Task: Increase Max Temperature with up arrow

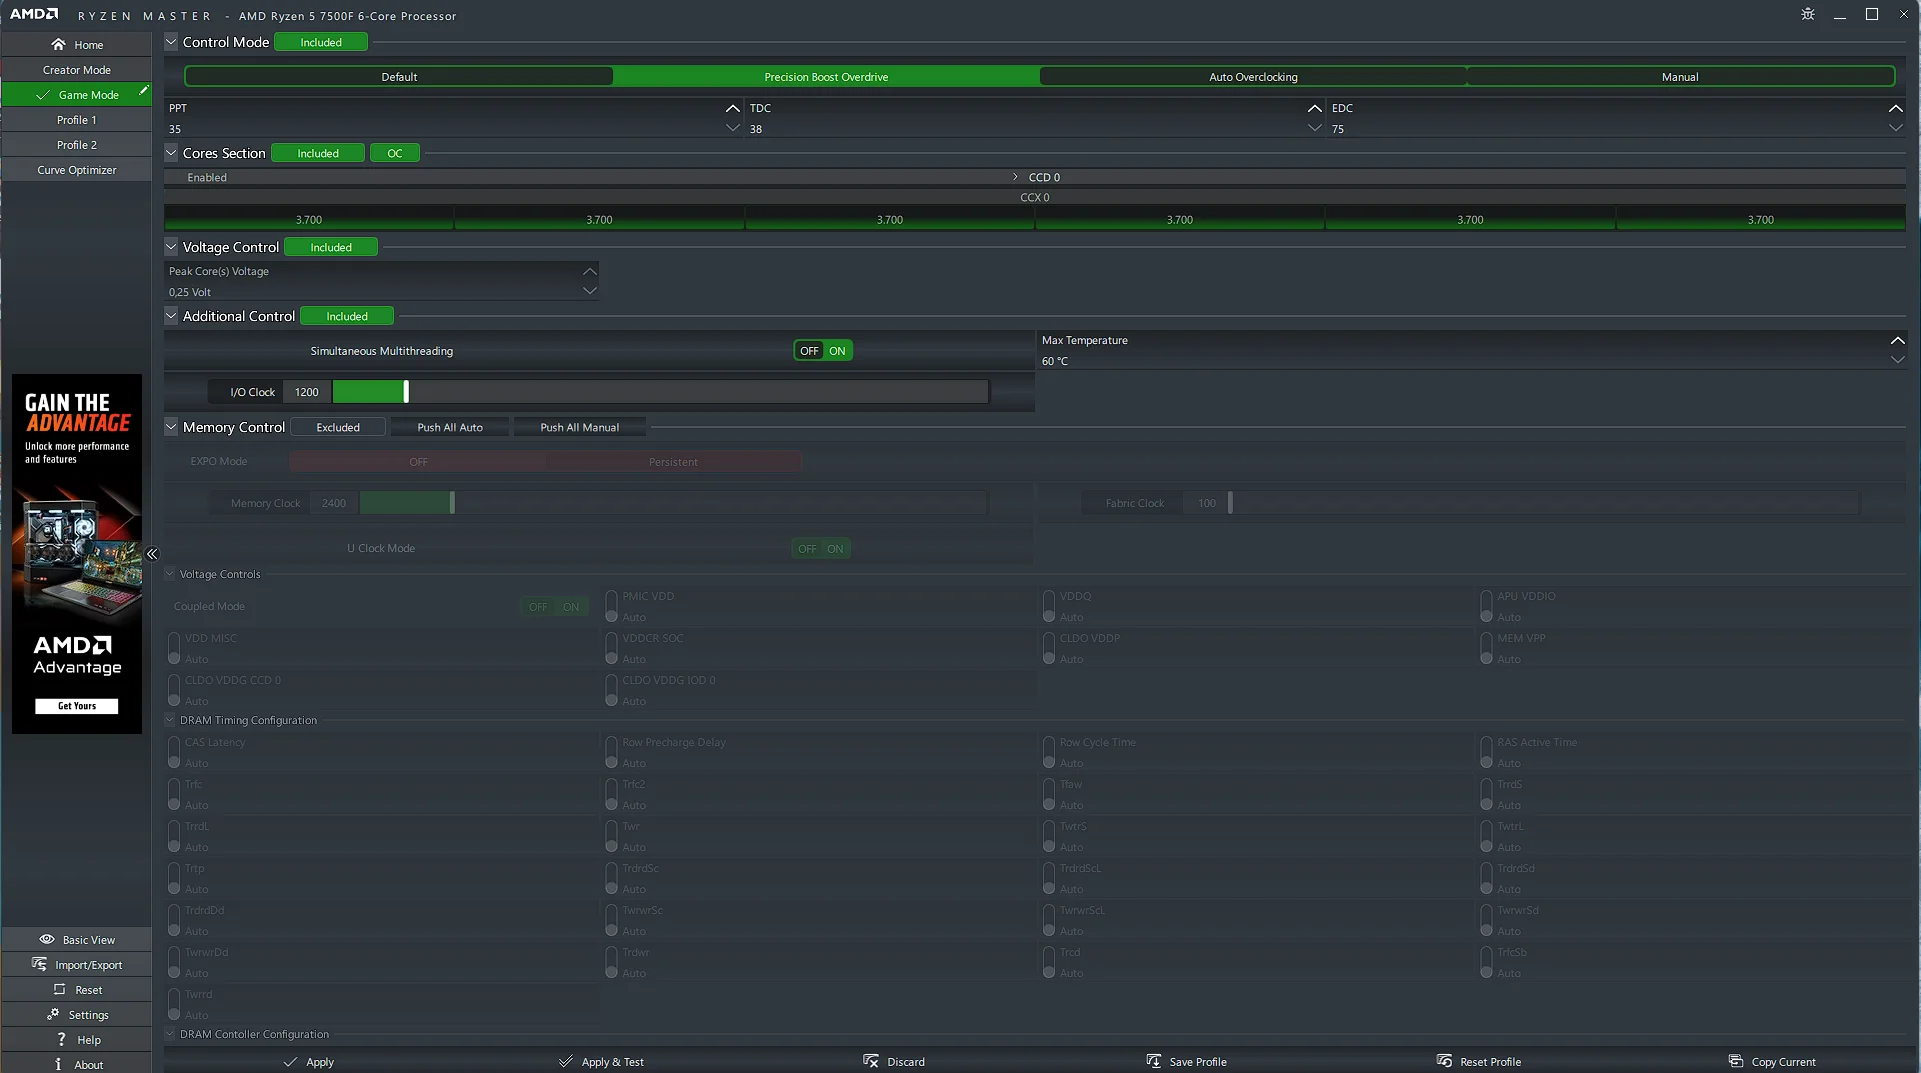Action: 1898,340
